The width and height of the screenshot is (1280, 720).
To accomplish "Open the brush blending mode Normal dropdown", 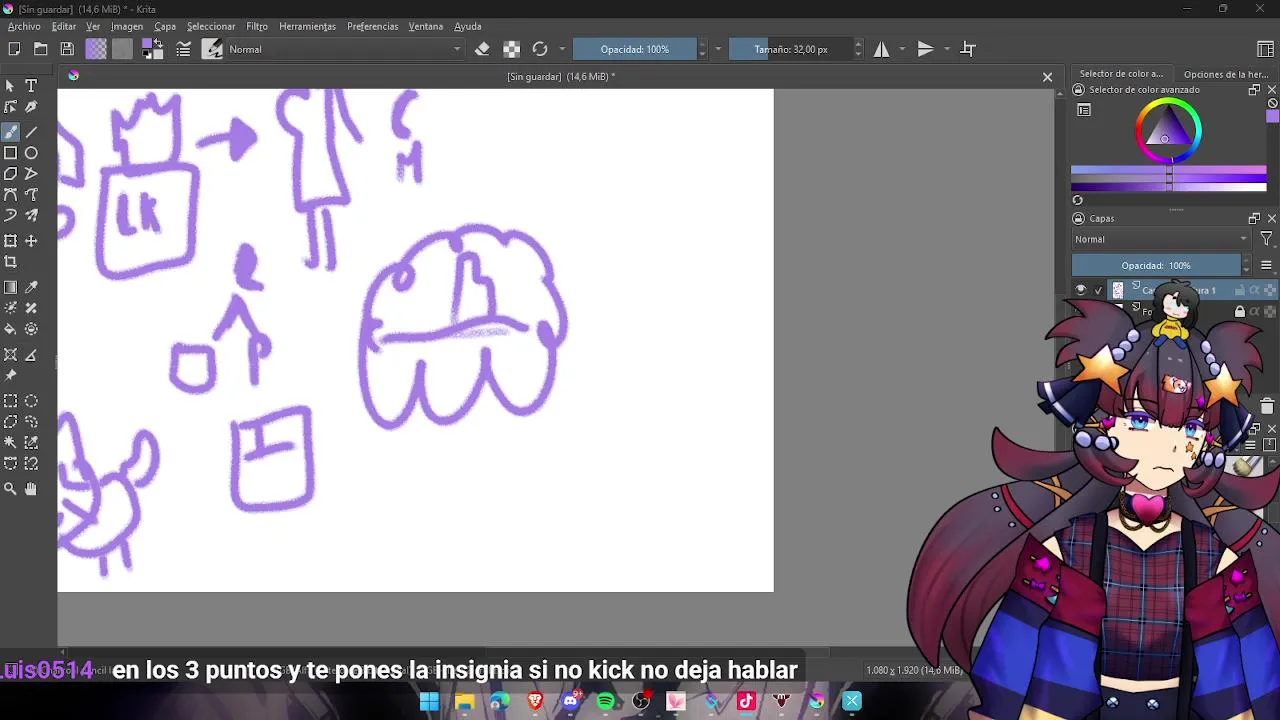I will (x=345, y=49).
